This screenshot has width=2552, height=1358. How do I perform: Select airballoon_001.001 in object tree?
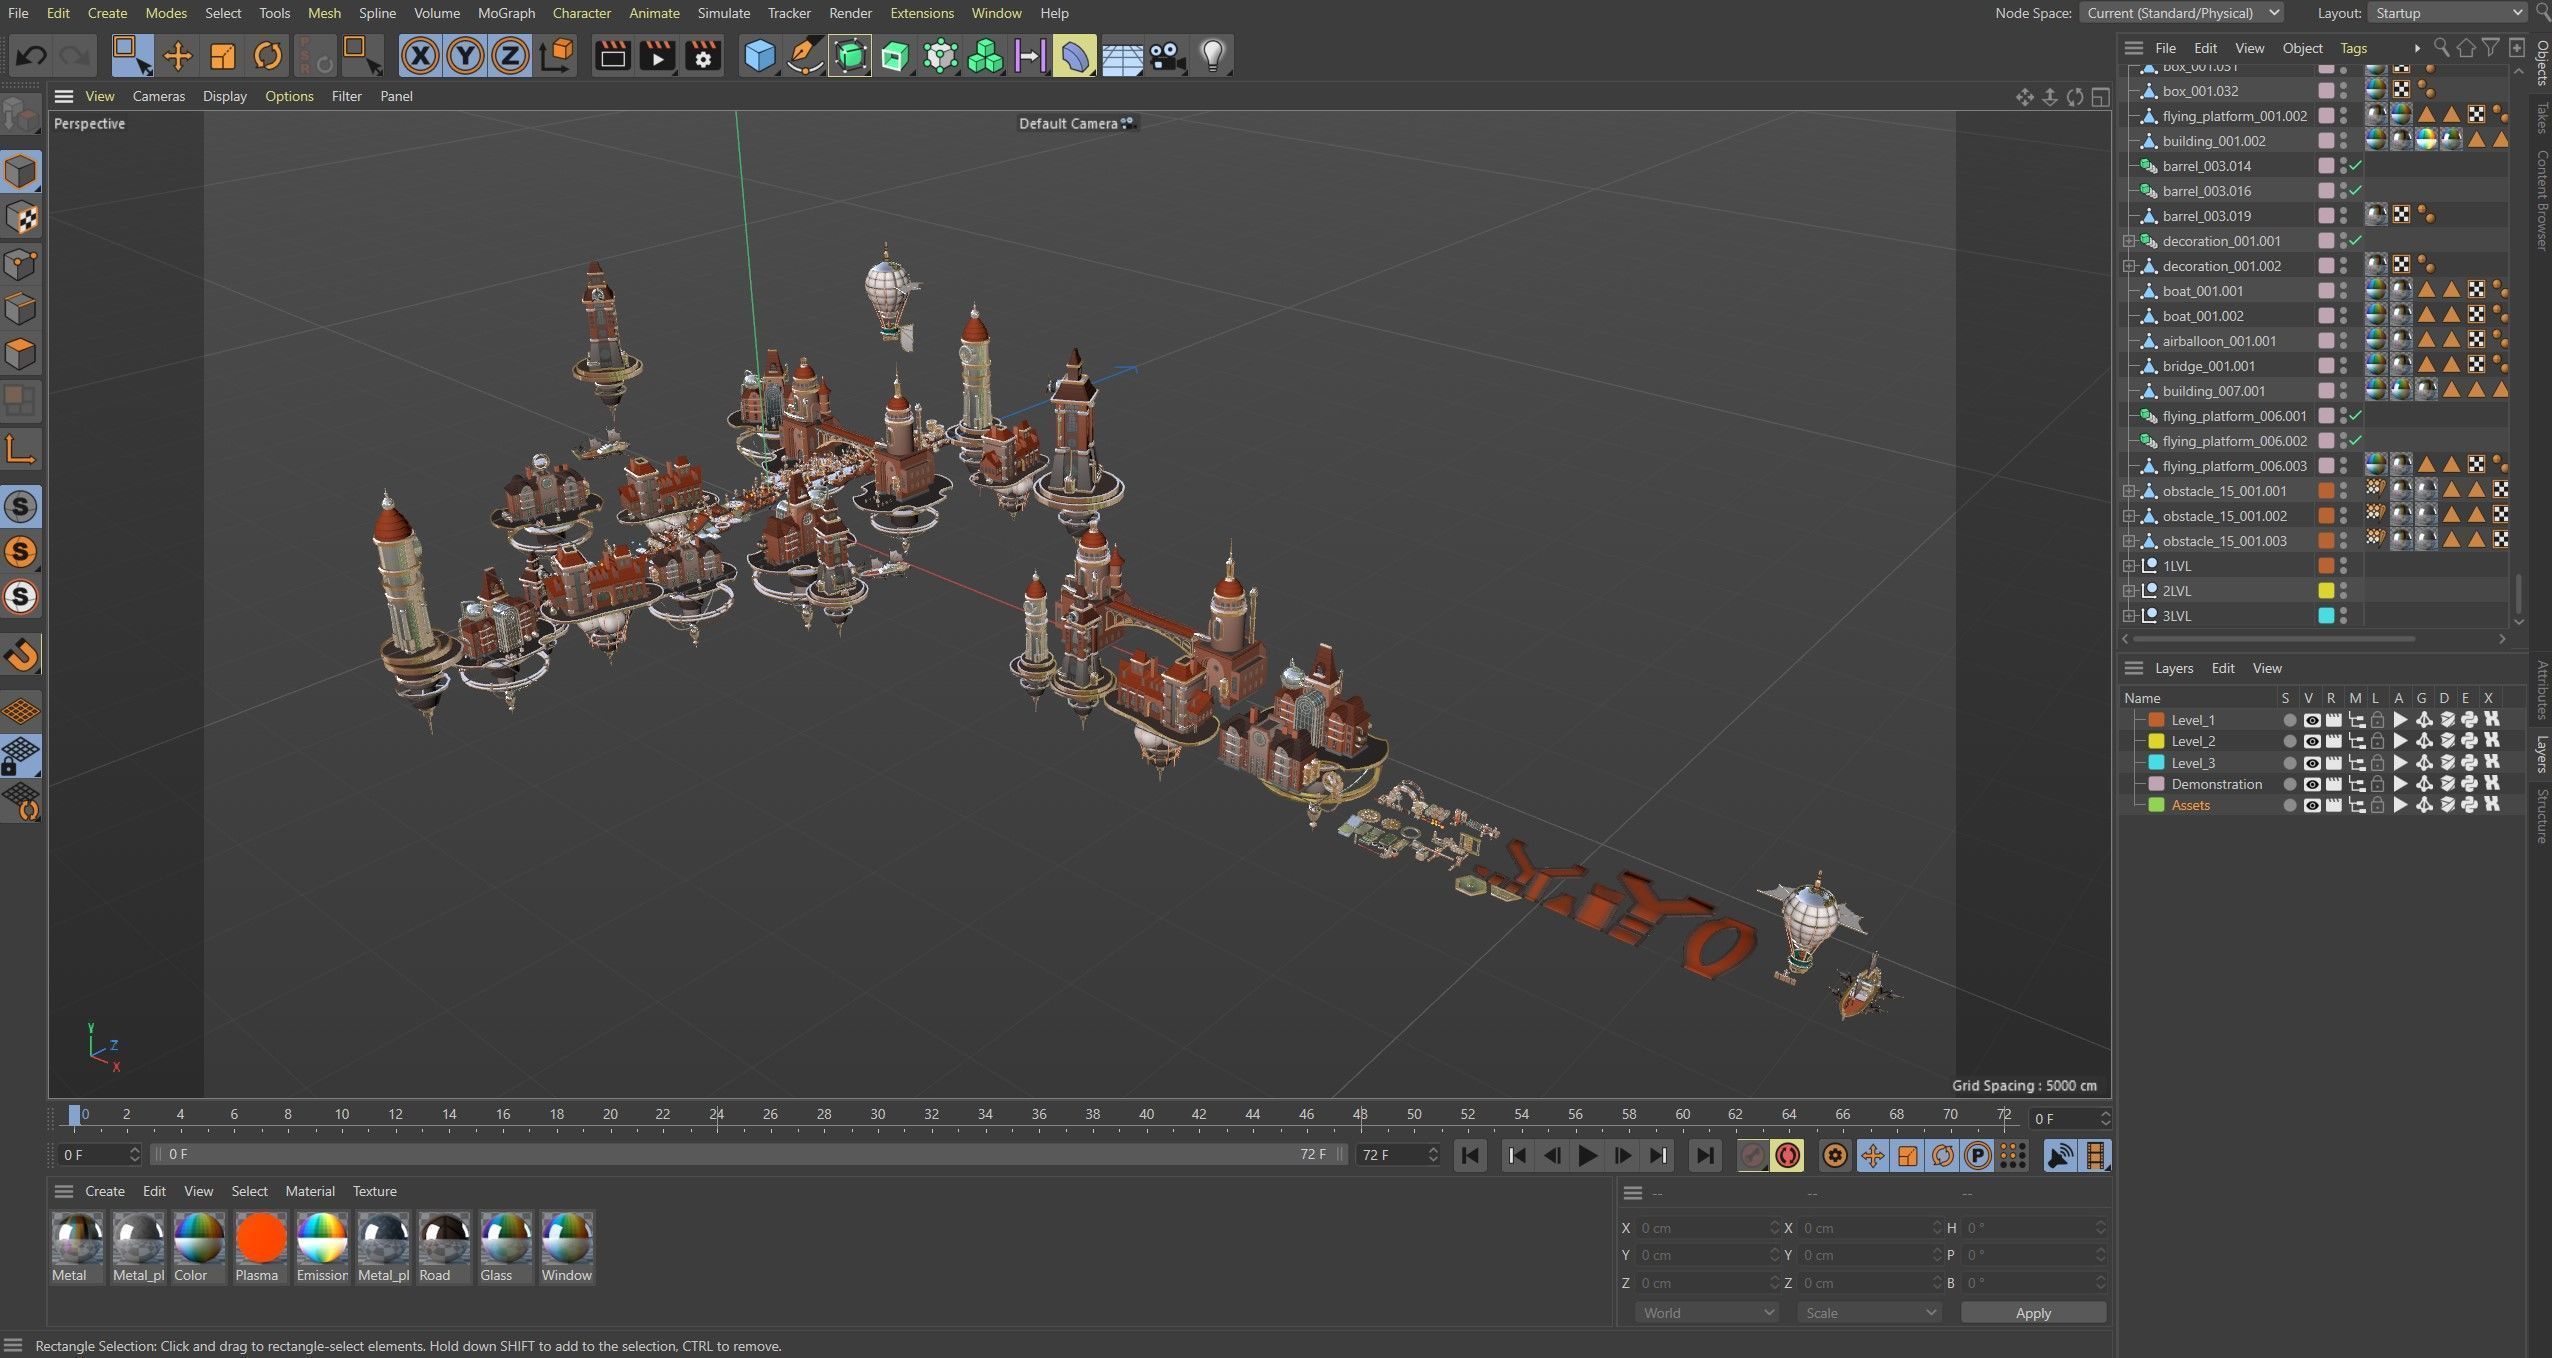tap(2219, 341)
